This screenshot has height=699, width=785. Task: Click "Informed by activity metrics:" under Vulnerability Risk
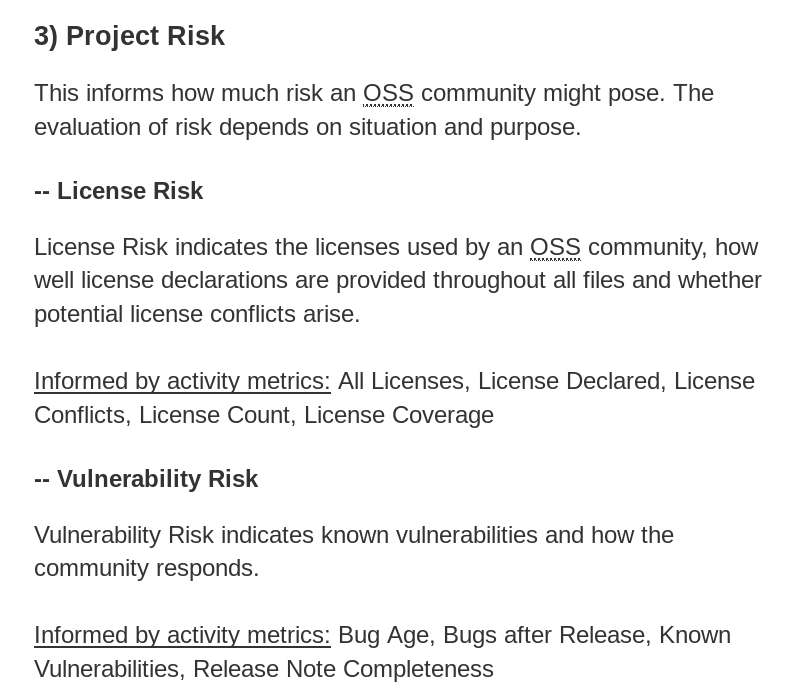[x=182, y=635]
